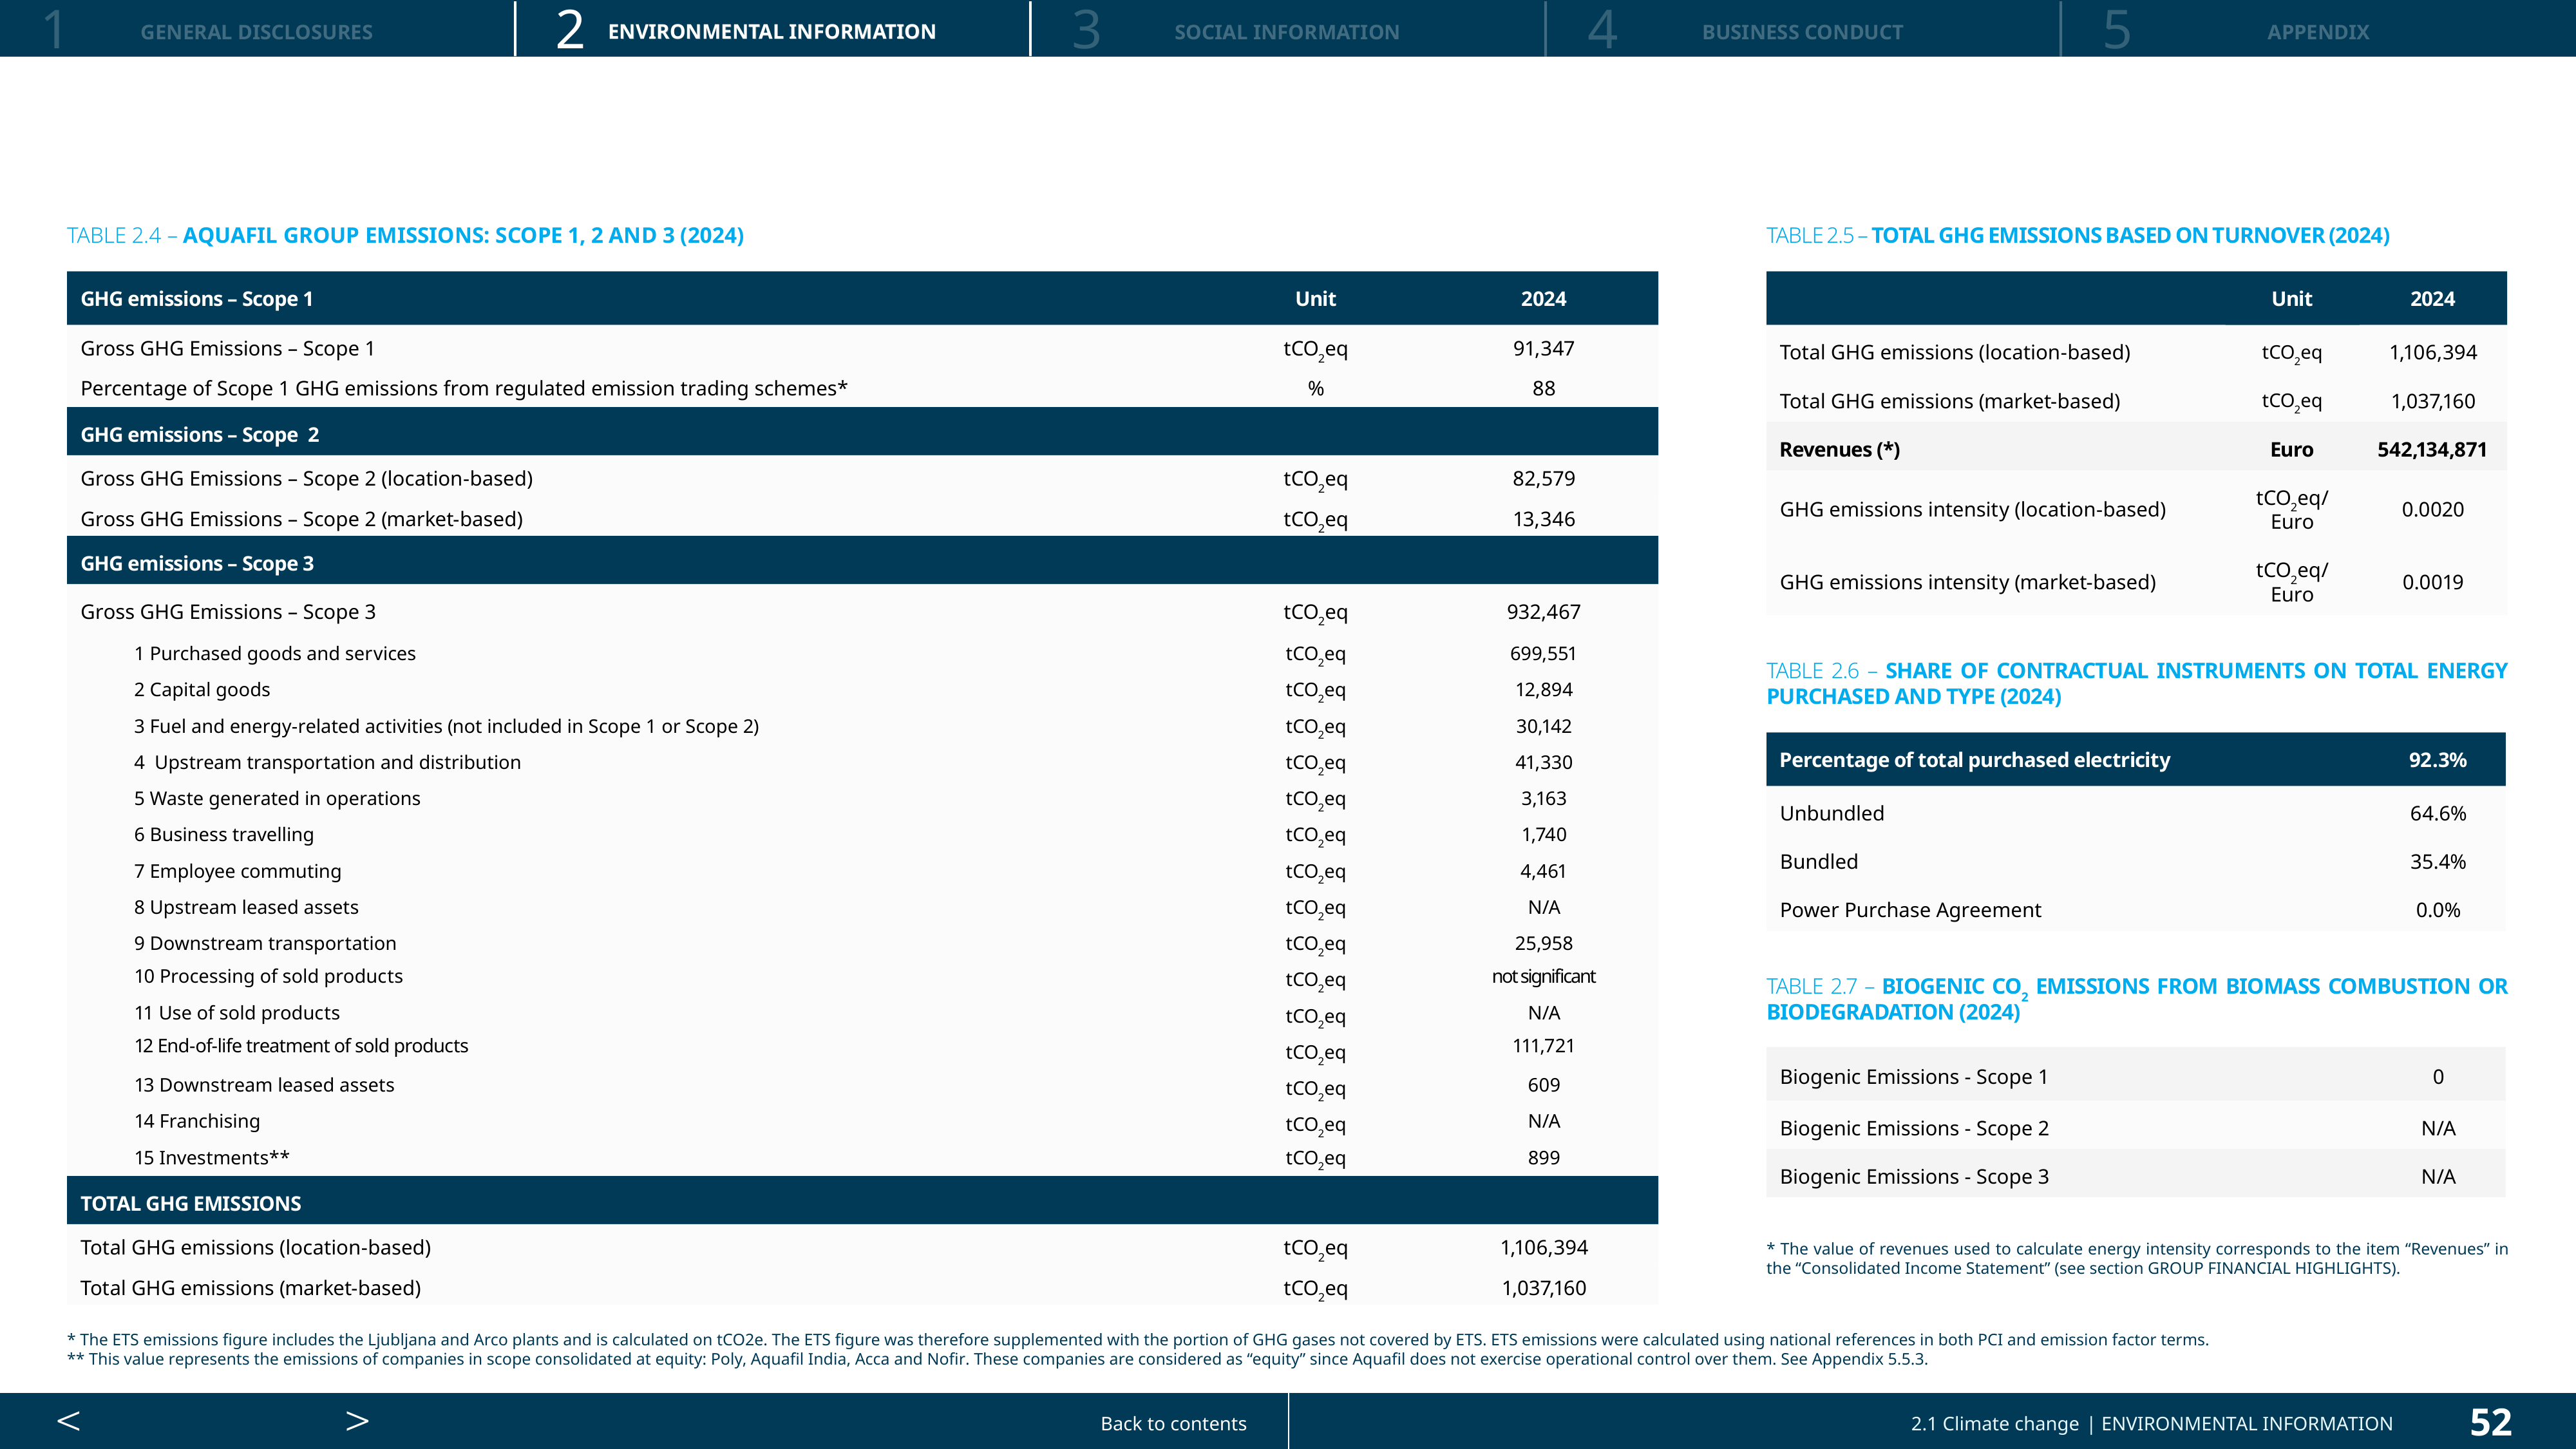The image size is (2576, 1449).
Task: Click 'TOTAL GHG EMISSIONS' header row
Action: point(862,1201)
